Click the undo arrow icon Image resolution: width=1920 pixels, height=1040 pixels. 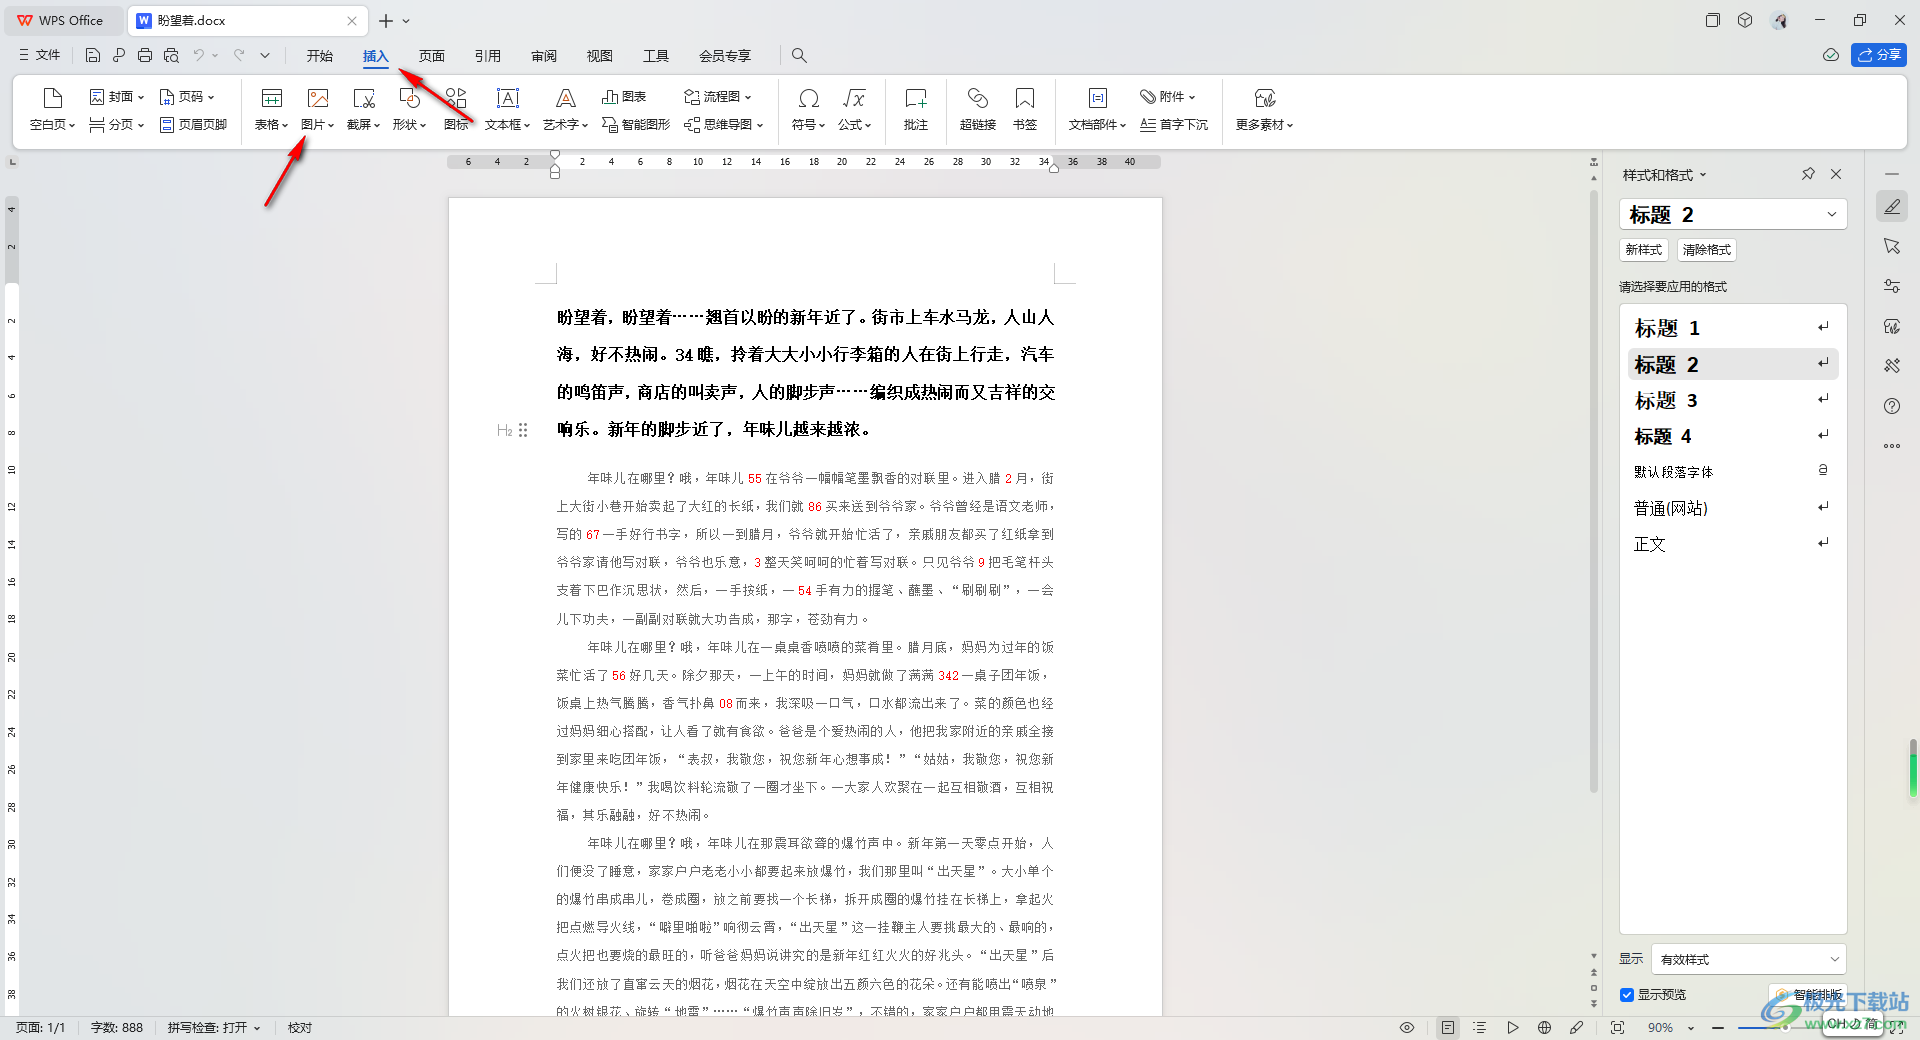(x=199, y=55)
